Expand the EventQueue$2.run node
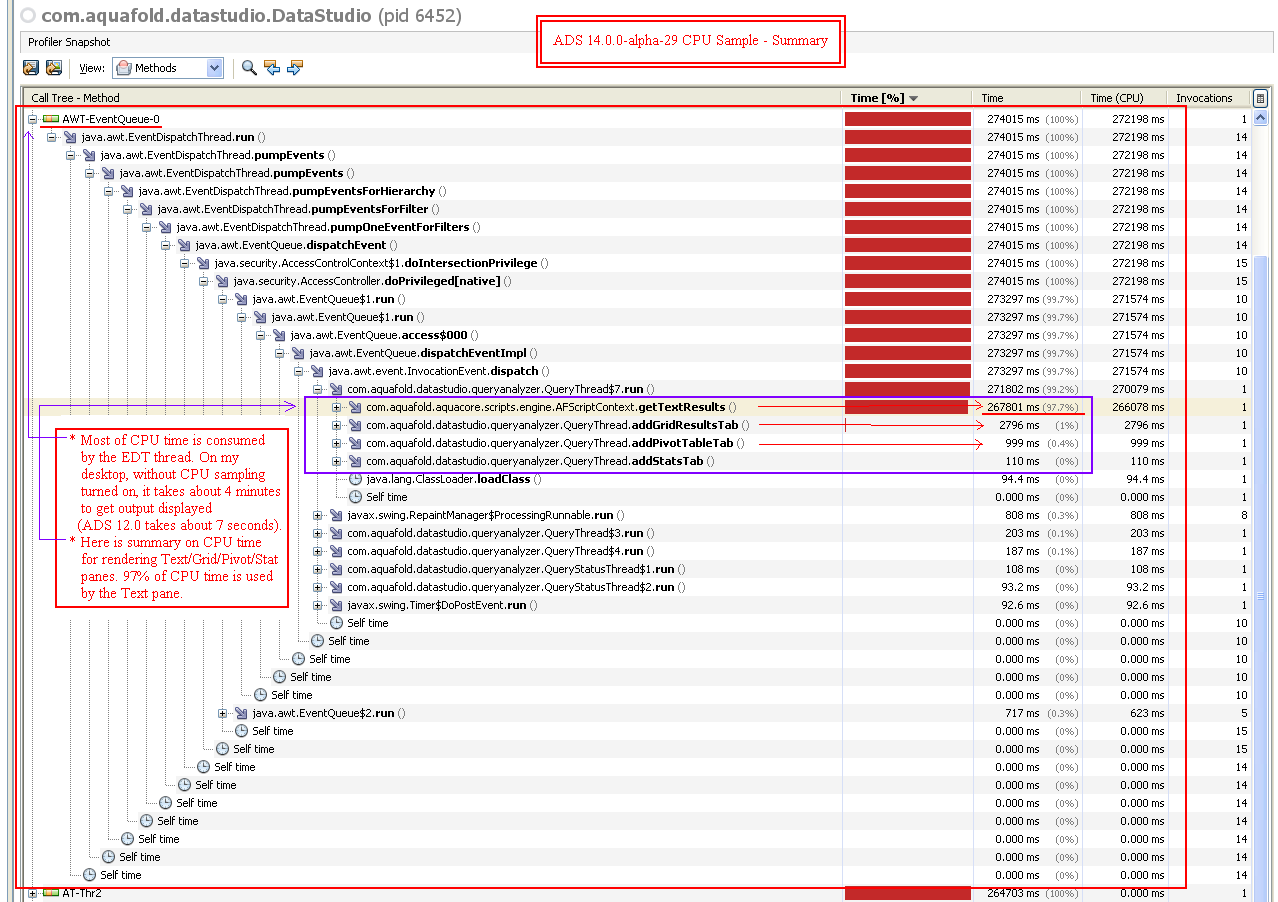This screenshot has height=902, width=1278. [223, 713]
